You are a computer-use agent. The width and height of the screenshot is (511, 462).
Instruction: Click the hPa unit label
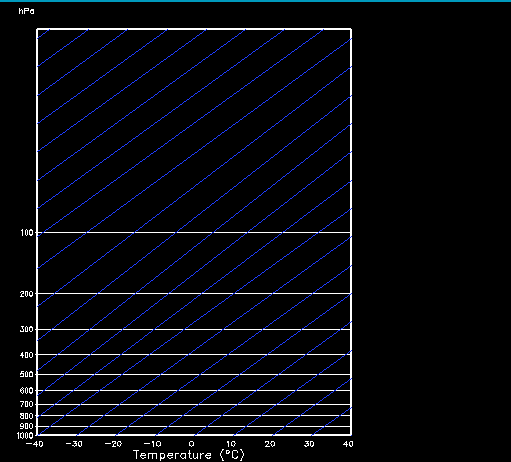click(x=26, y=11)
